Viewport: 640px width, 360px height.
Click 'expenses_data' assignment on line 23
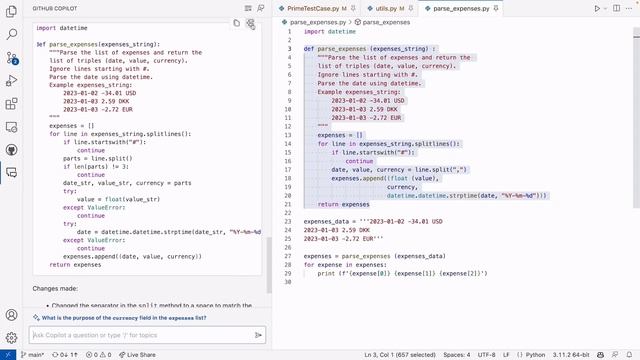[373, 221]
